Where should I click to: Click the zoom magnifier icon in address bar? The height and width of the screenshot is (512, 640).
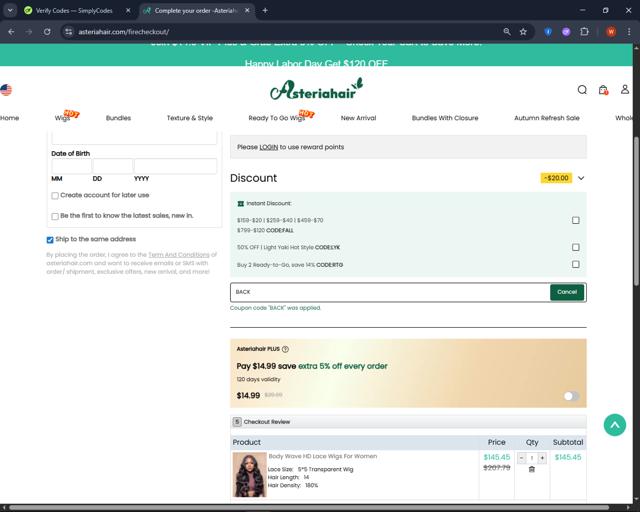[507, 31]
